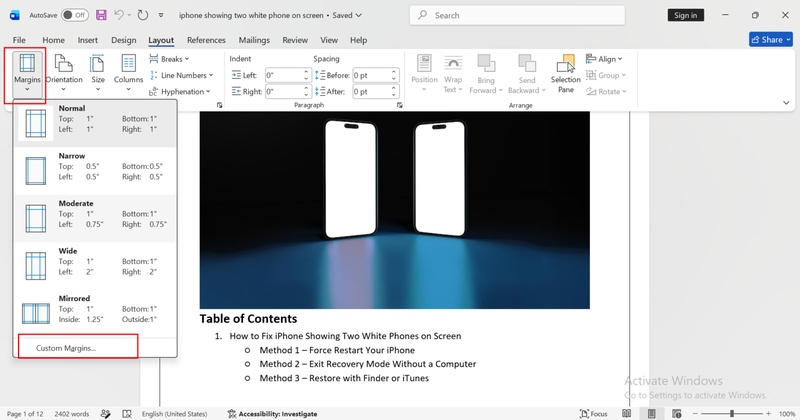This screenshot has width=800, height=420.
Task: Click the Spacing After stepper arrows
Action: 394,91
